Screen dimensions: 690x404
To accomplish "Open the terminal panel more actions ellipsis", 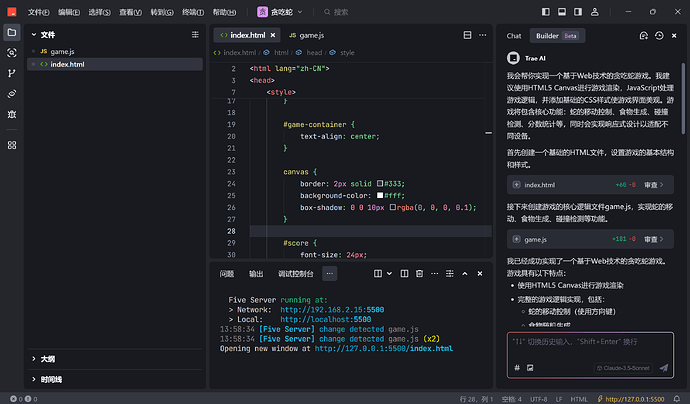I will click(x=434, y=274).
